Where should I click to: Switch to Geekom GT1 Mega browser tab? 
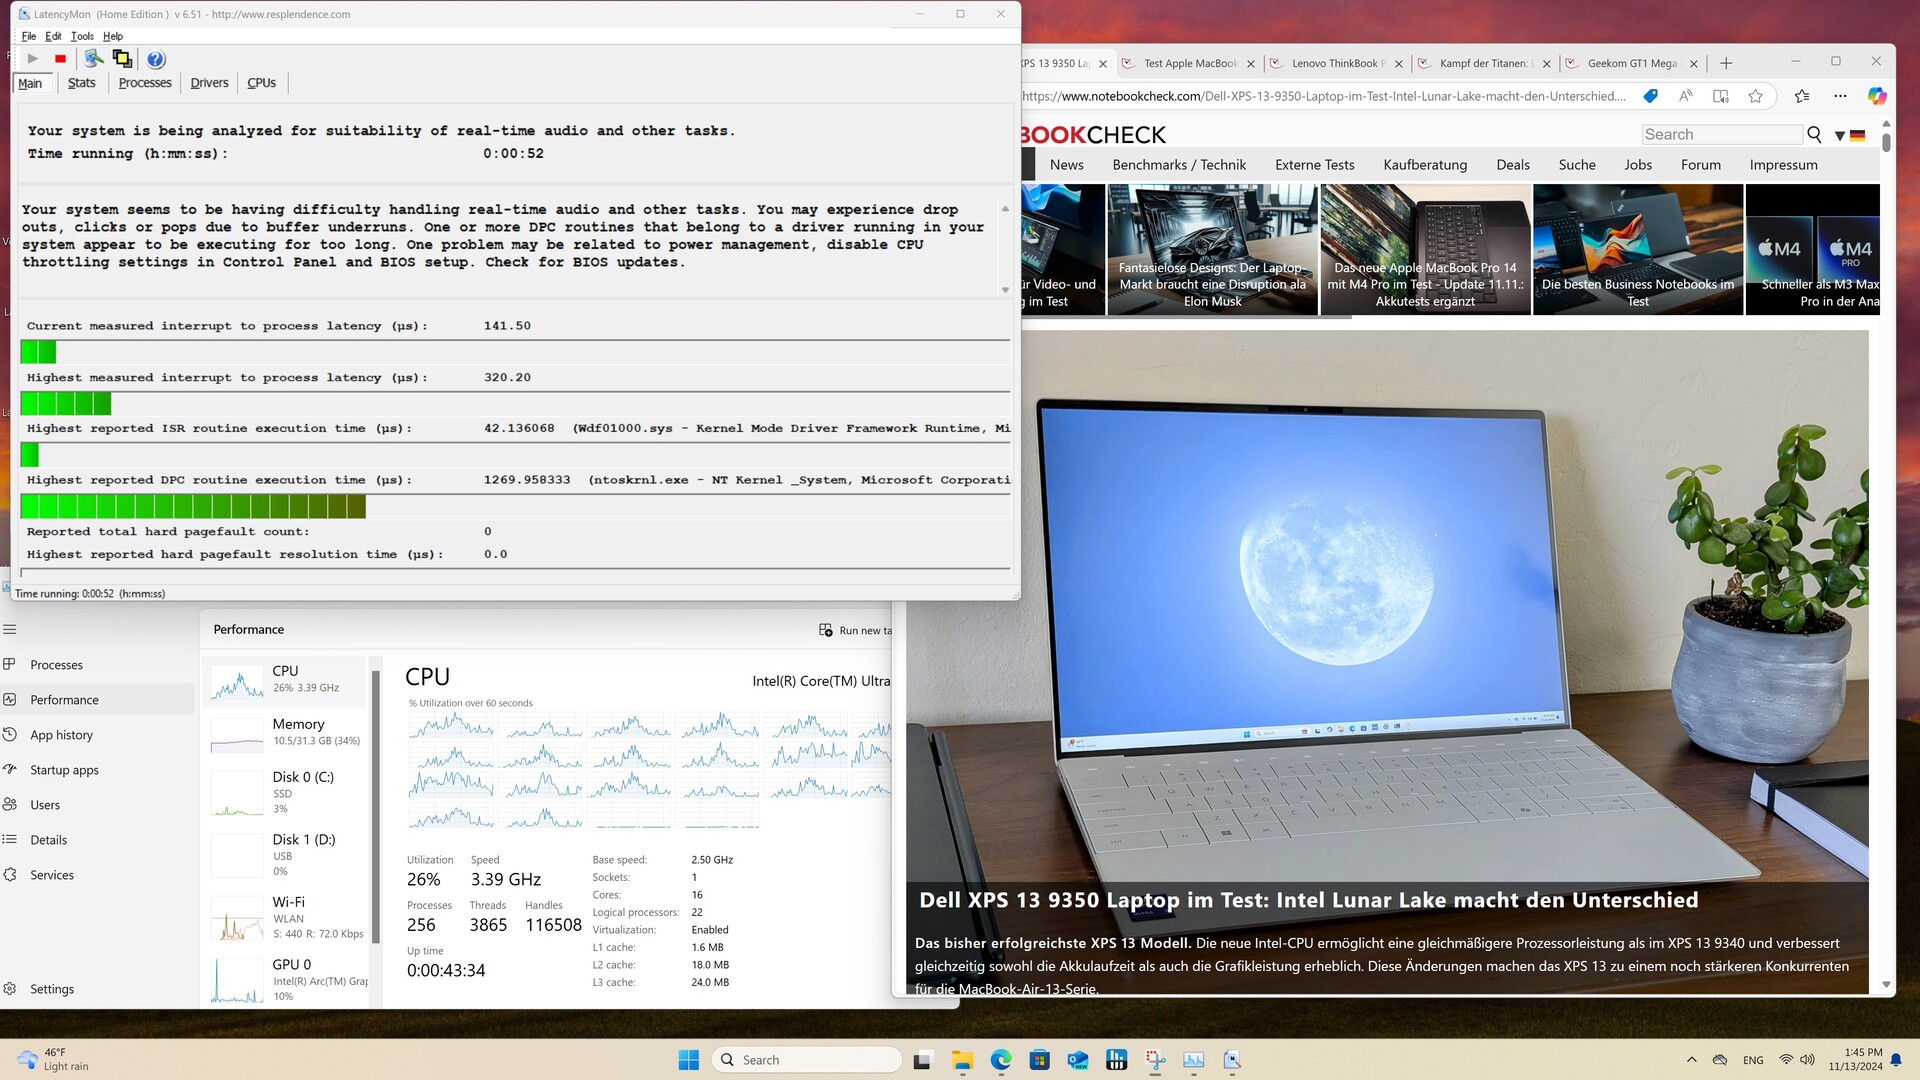pyautogui.click(x=1633, y=63)
